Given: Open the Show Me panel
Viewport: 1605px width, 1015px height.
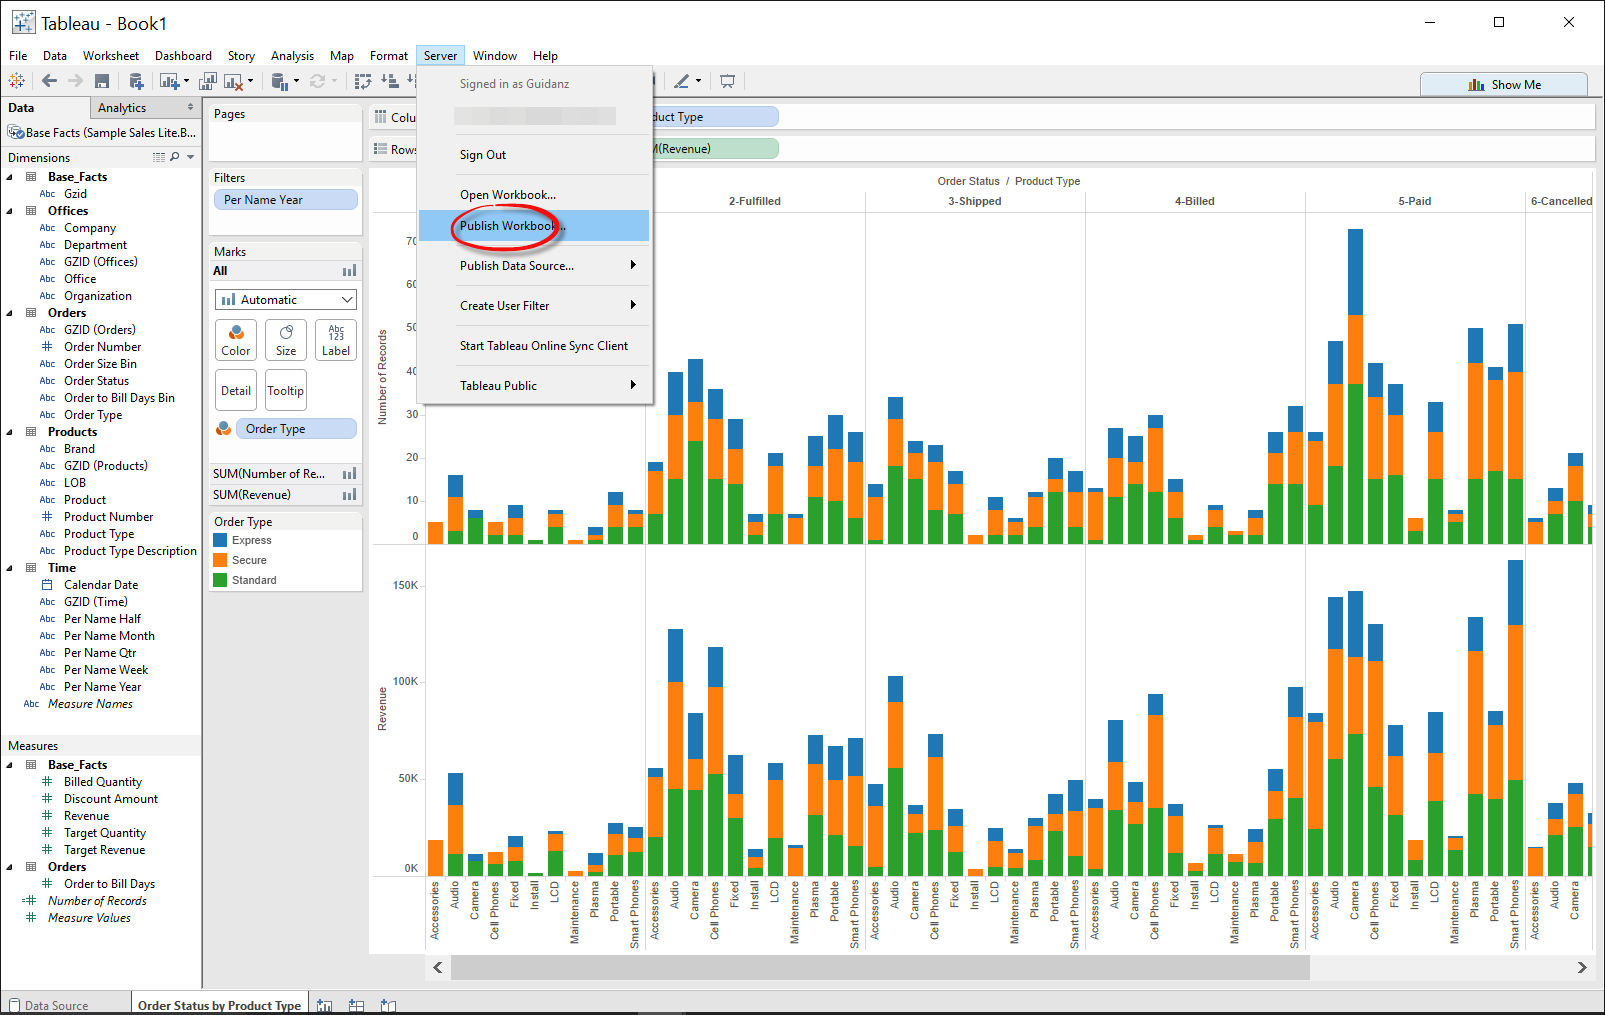Looking at the screenshot, I should tap(1504, 85).
